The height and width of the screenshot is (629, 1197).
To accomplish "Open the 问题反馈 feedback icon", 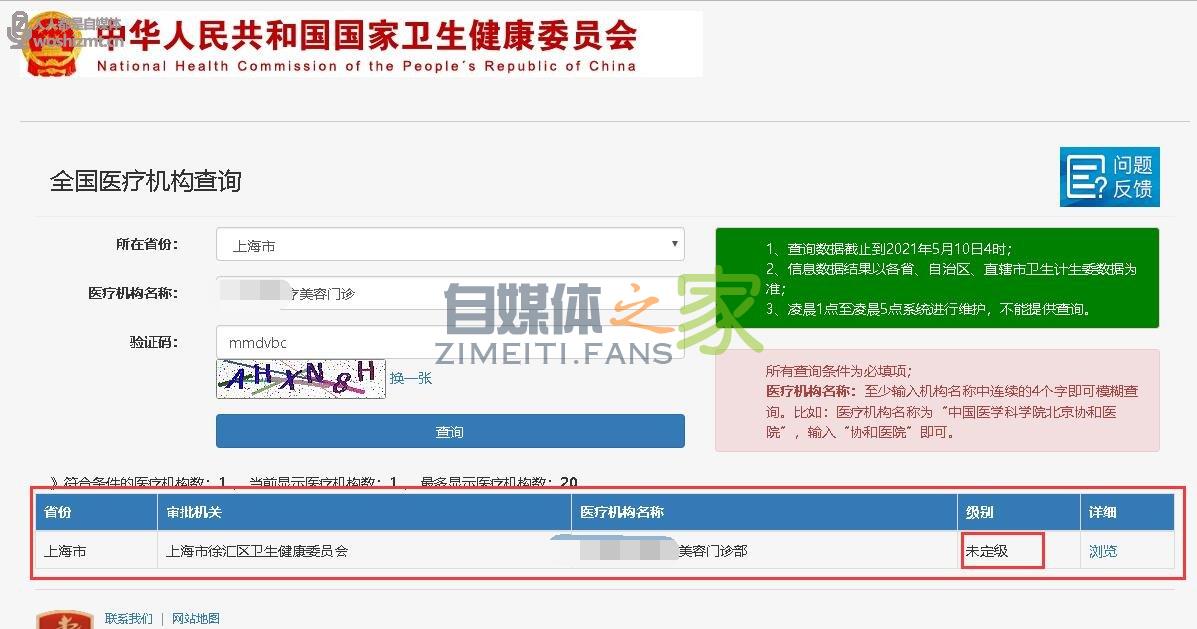I will point(1109,177).
